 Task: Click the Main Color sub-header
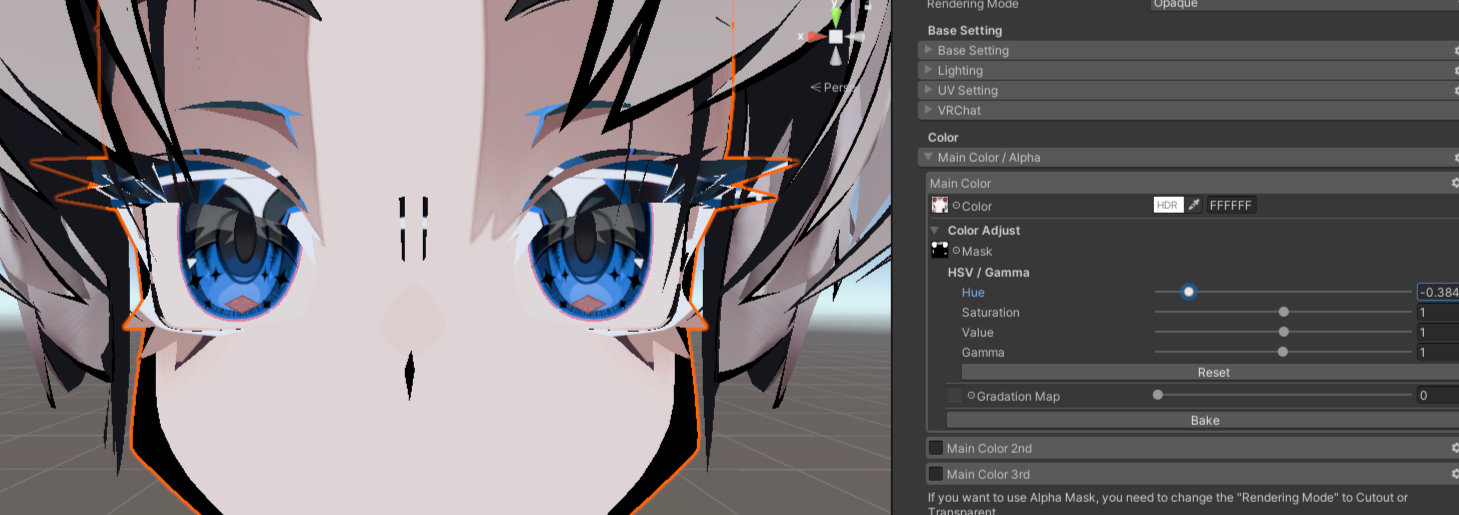[x=1192, y=183]
